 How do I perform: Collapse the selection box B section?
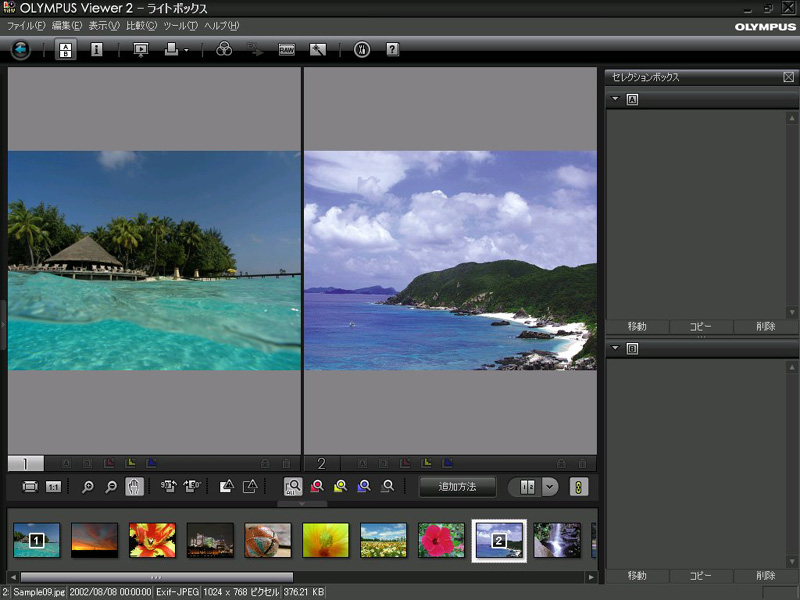[x=614, y=348]
